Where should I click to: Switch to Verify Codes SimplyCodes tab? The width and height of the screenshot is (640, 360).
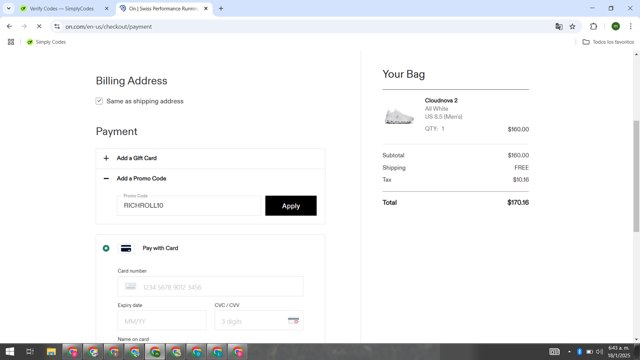(60, 9)
